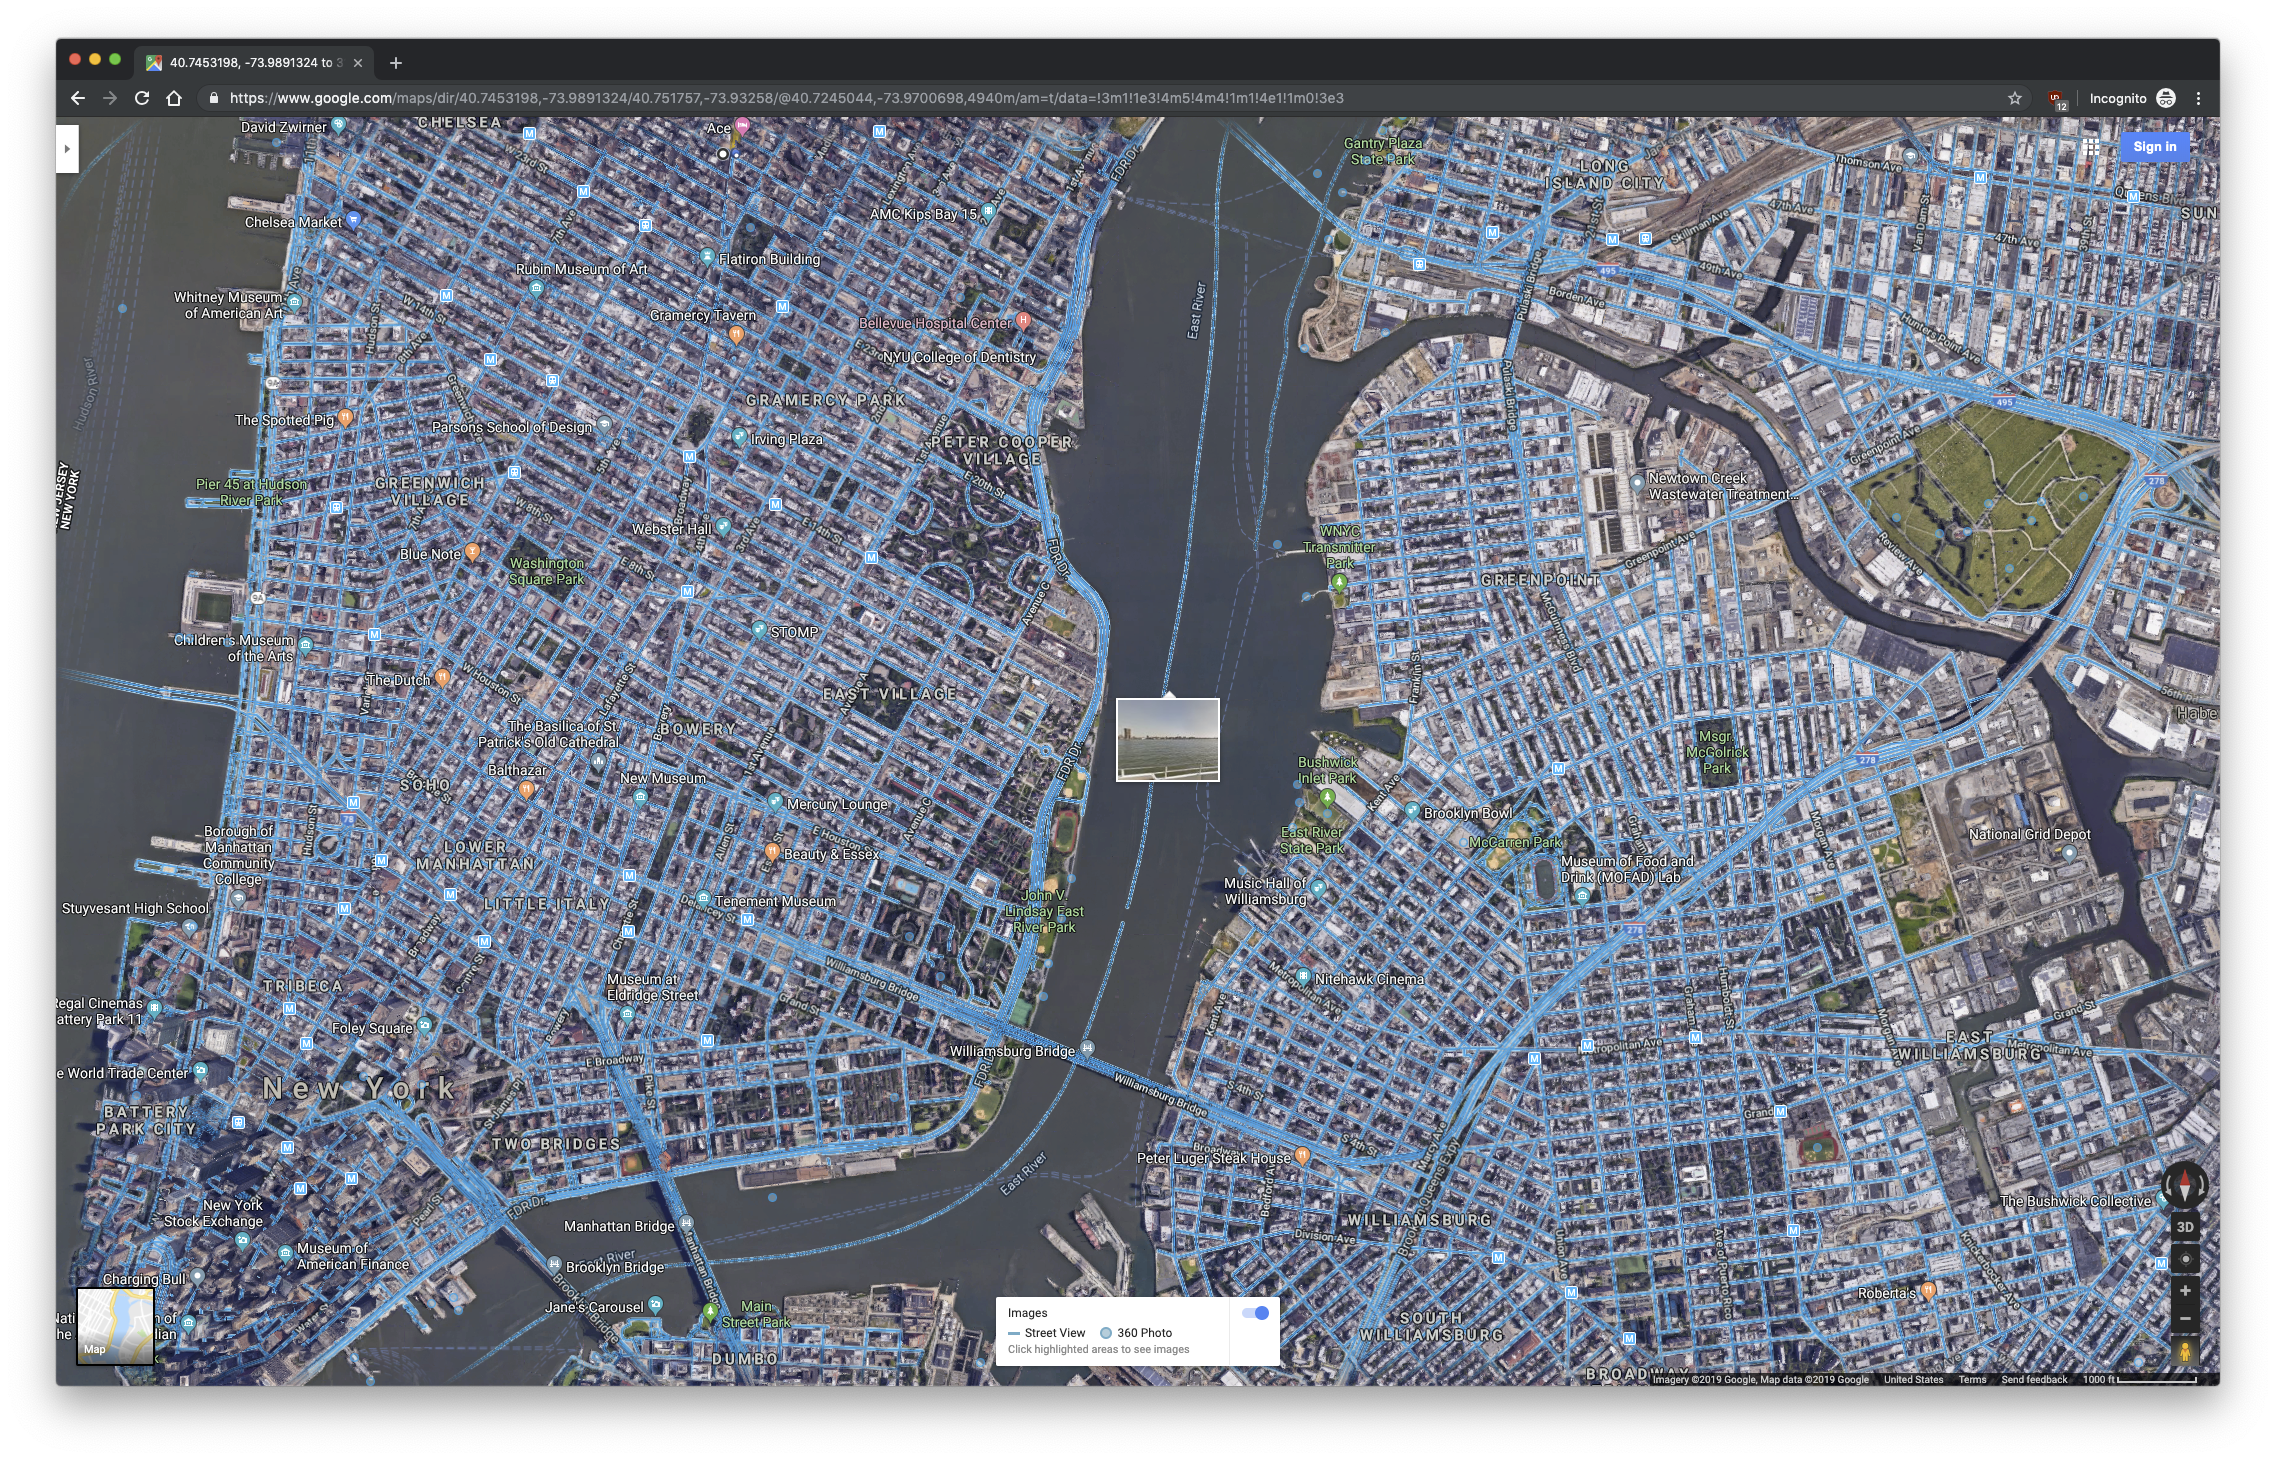The image size is (2276, 1460).
Task: Select the Tenement Museum pin
Action: point(704,899)
